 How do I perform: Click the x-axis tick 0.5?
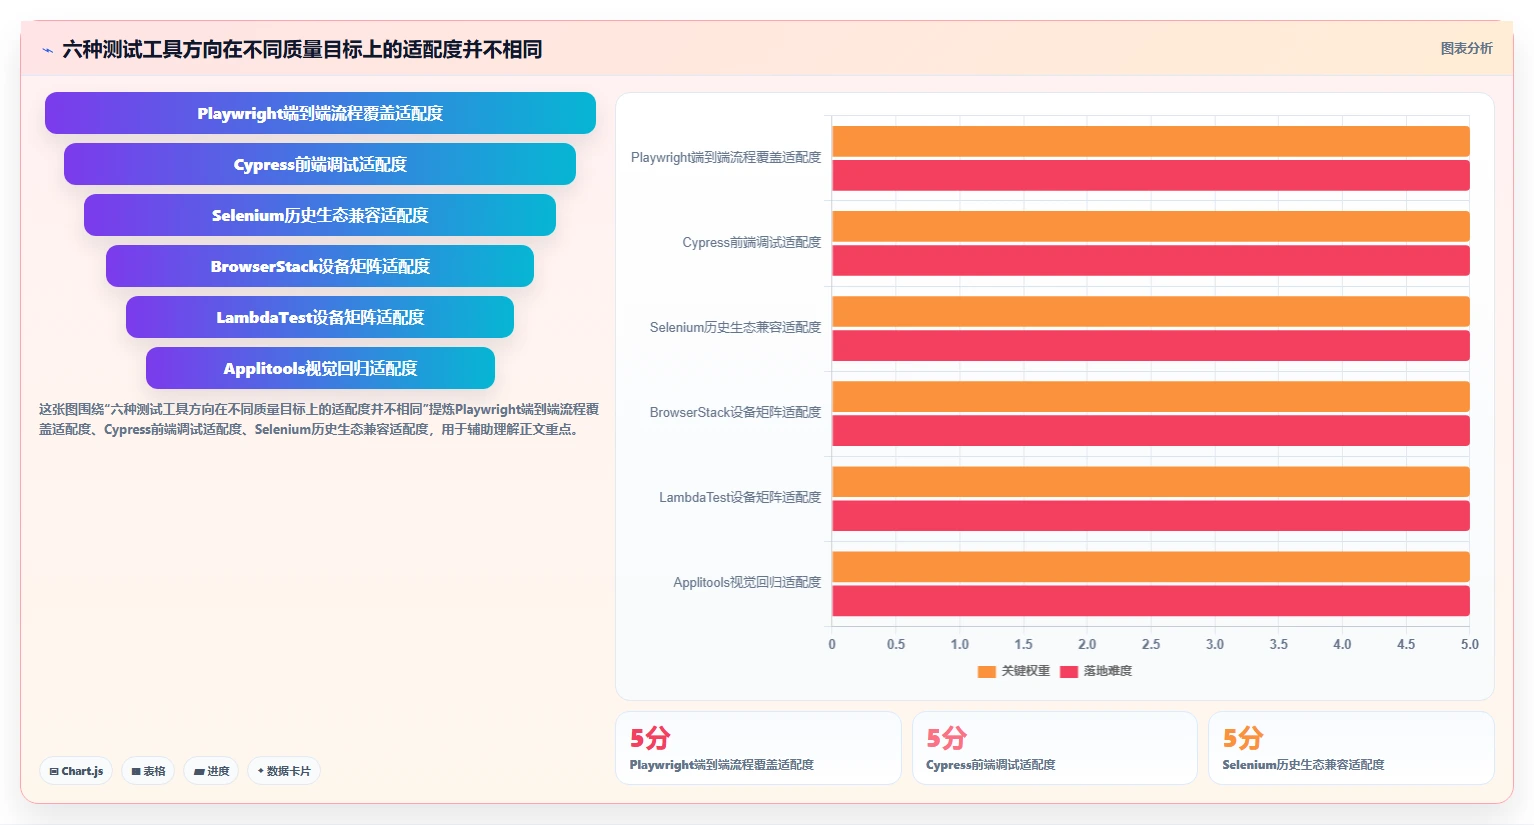point(896,644)
